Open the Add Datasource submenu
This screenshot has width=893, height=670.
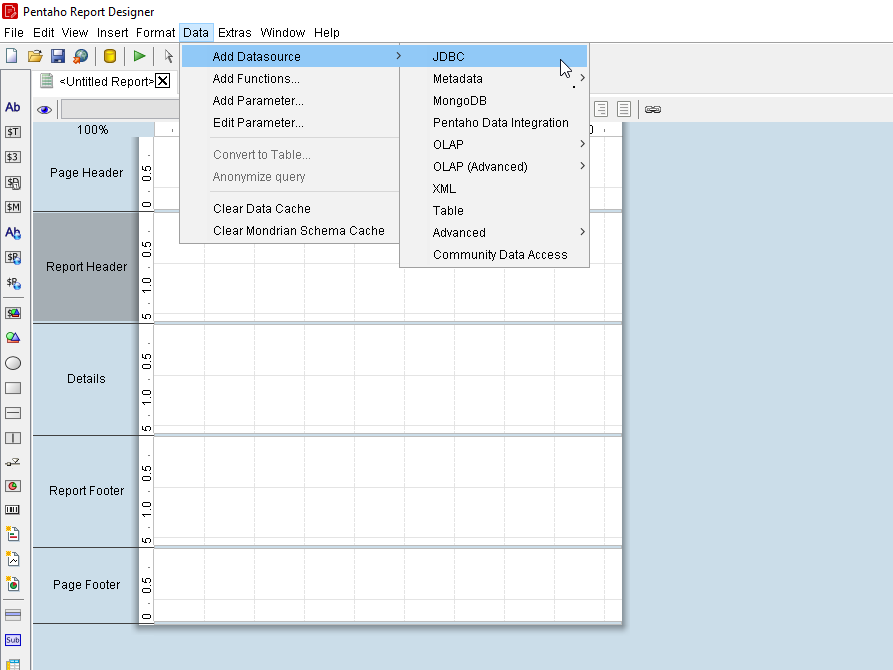pyautogui.click(x=291, y=56)
